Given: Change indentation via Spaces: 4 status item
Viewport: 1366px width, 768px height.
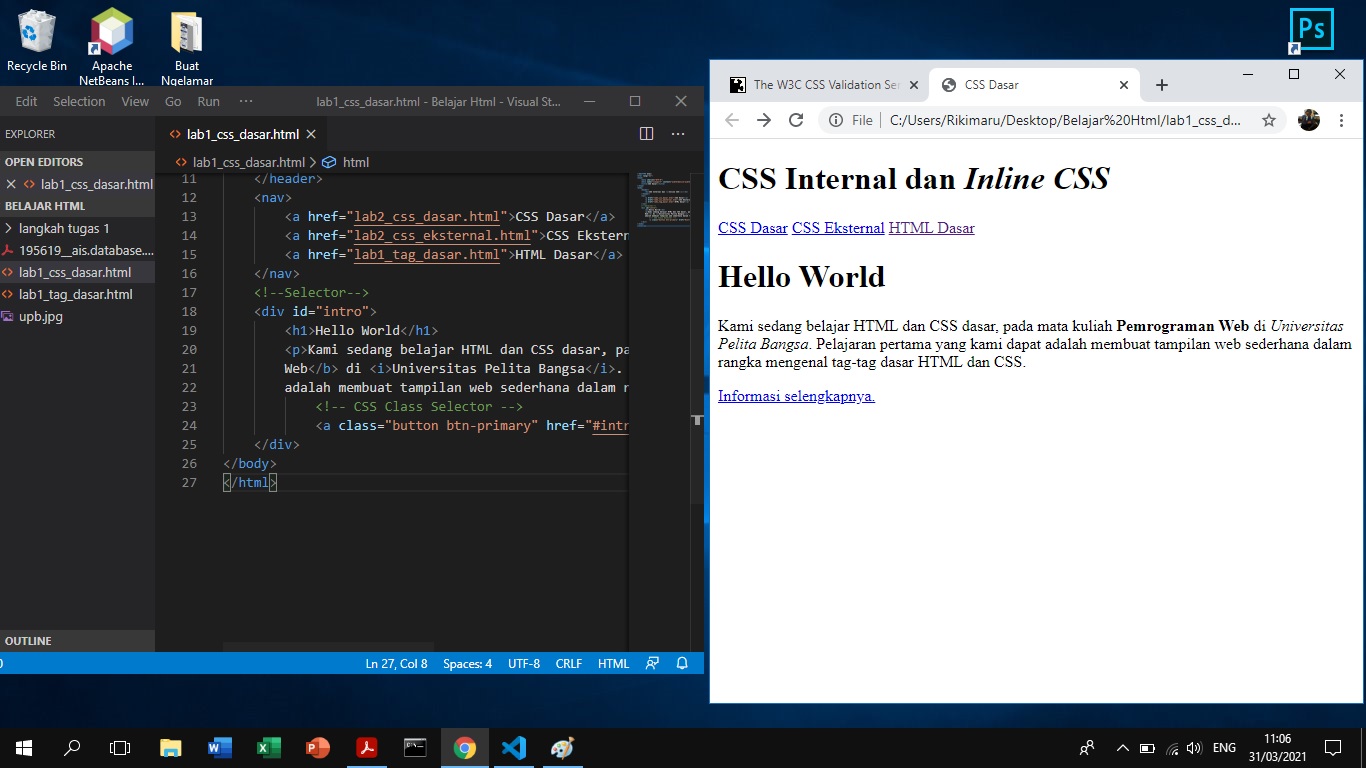Looking at the screenshot, I should point(467,663).
